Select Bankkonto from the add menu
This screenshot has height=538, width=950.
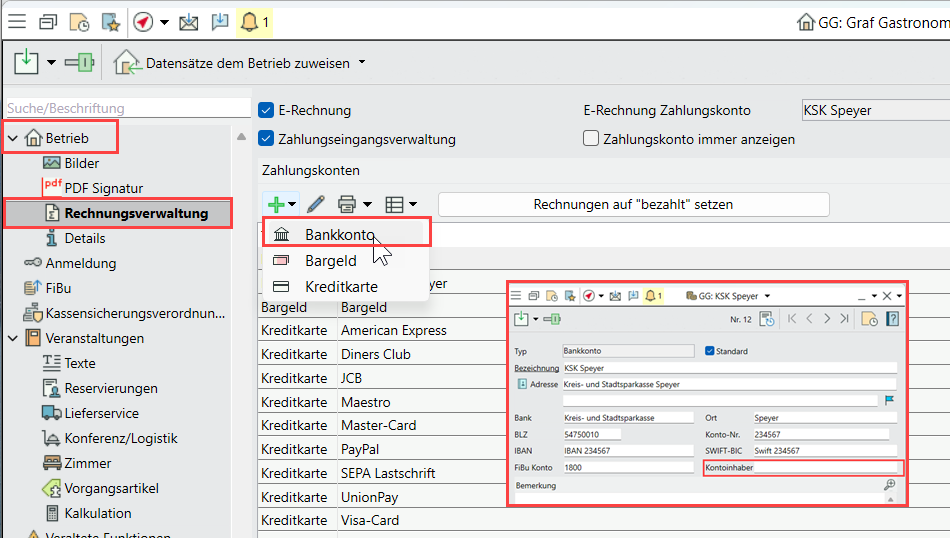click(x=339, y=235)
